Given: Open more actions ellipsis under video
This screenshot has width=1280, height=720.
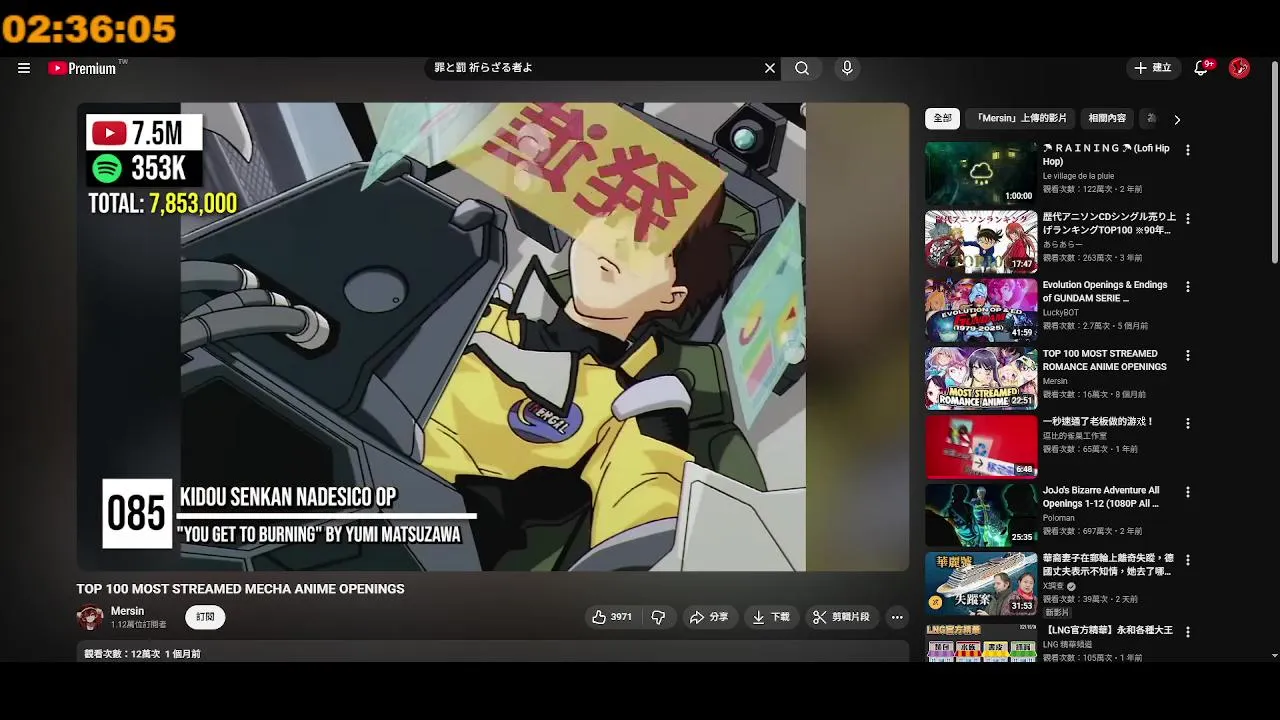Looking at the screenshot, I should [x=897, y=617].
